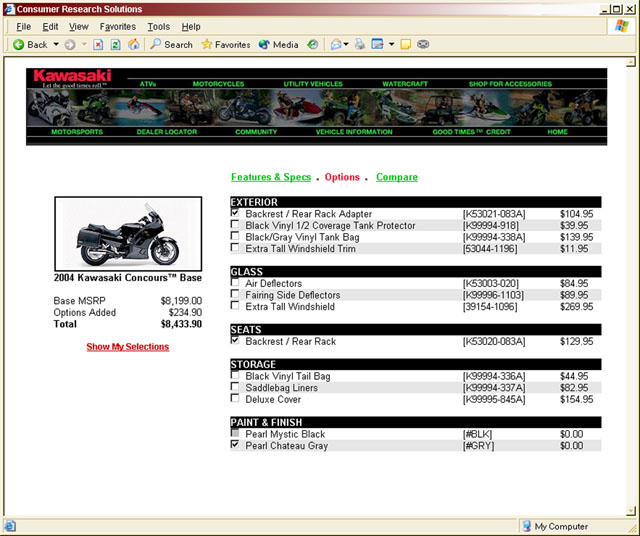Go to MOTORCYCLES in Kawasaki banner
This screenshot has width=640, height=536.
click(x=218, y=84)
